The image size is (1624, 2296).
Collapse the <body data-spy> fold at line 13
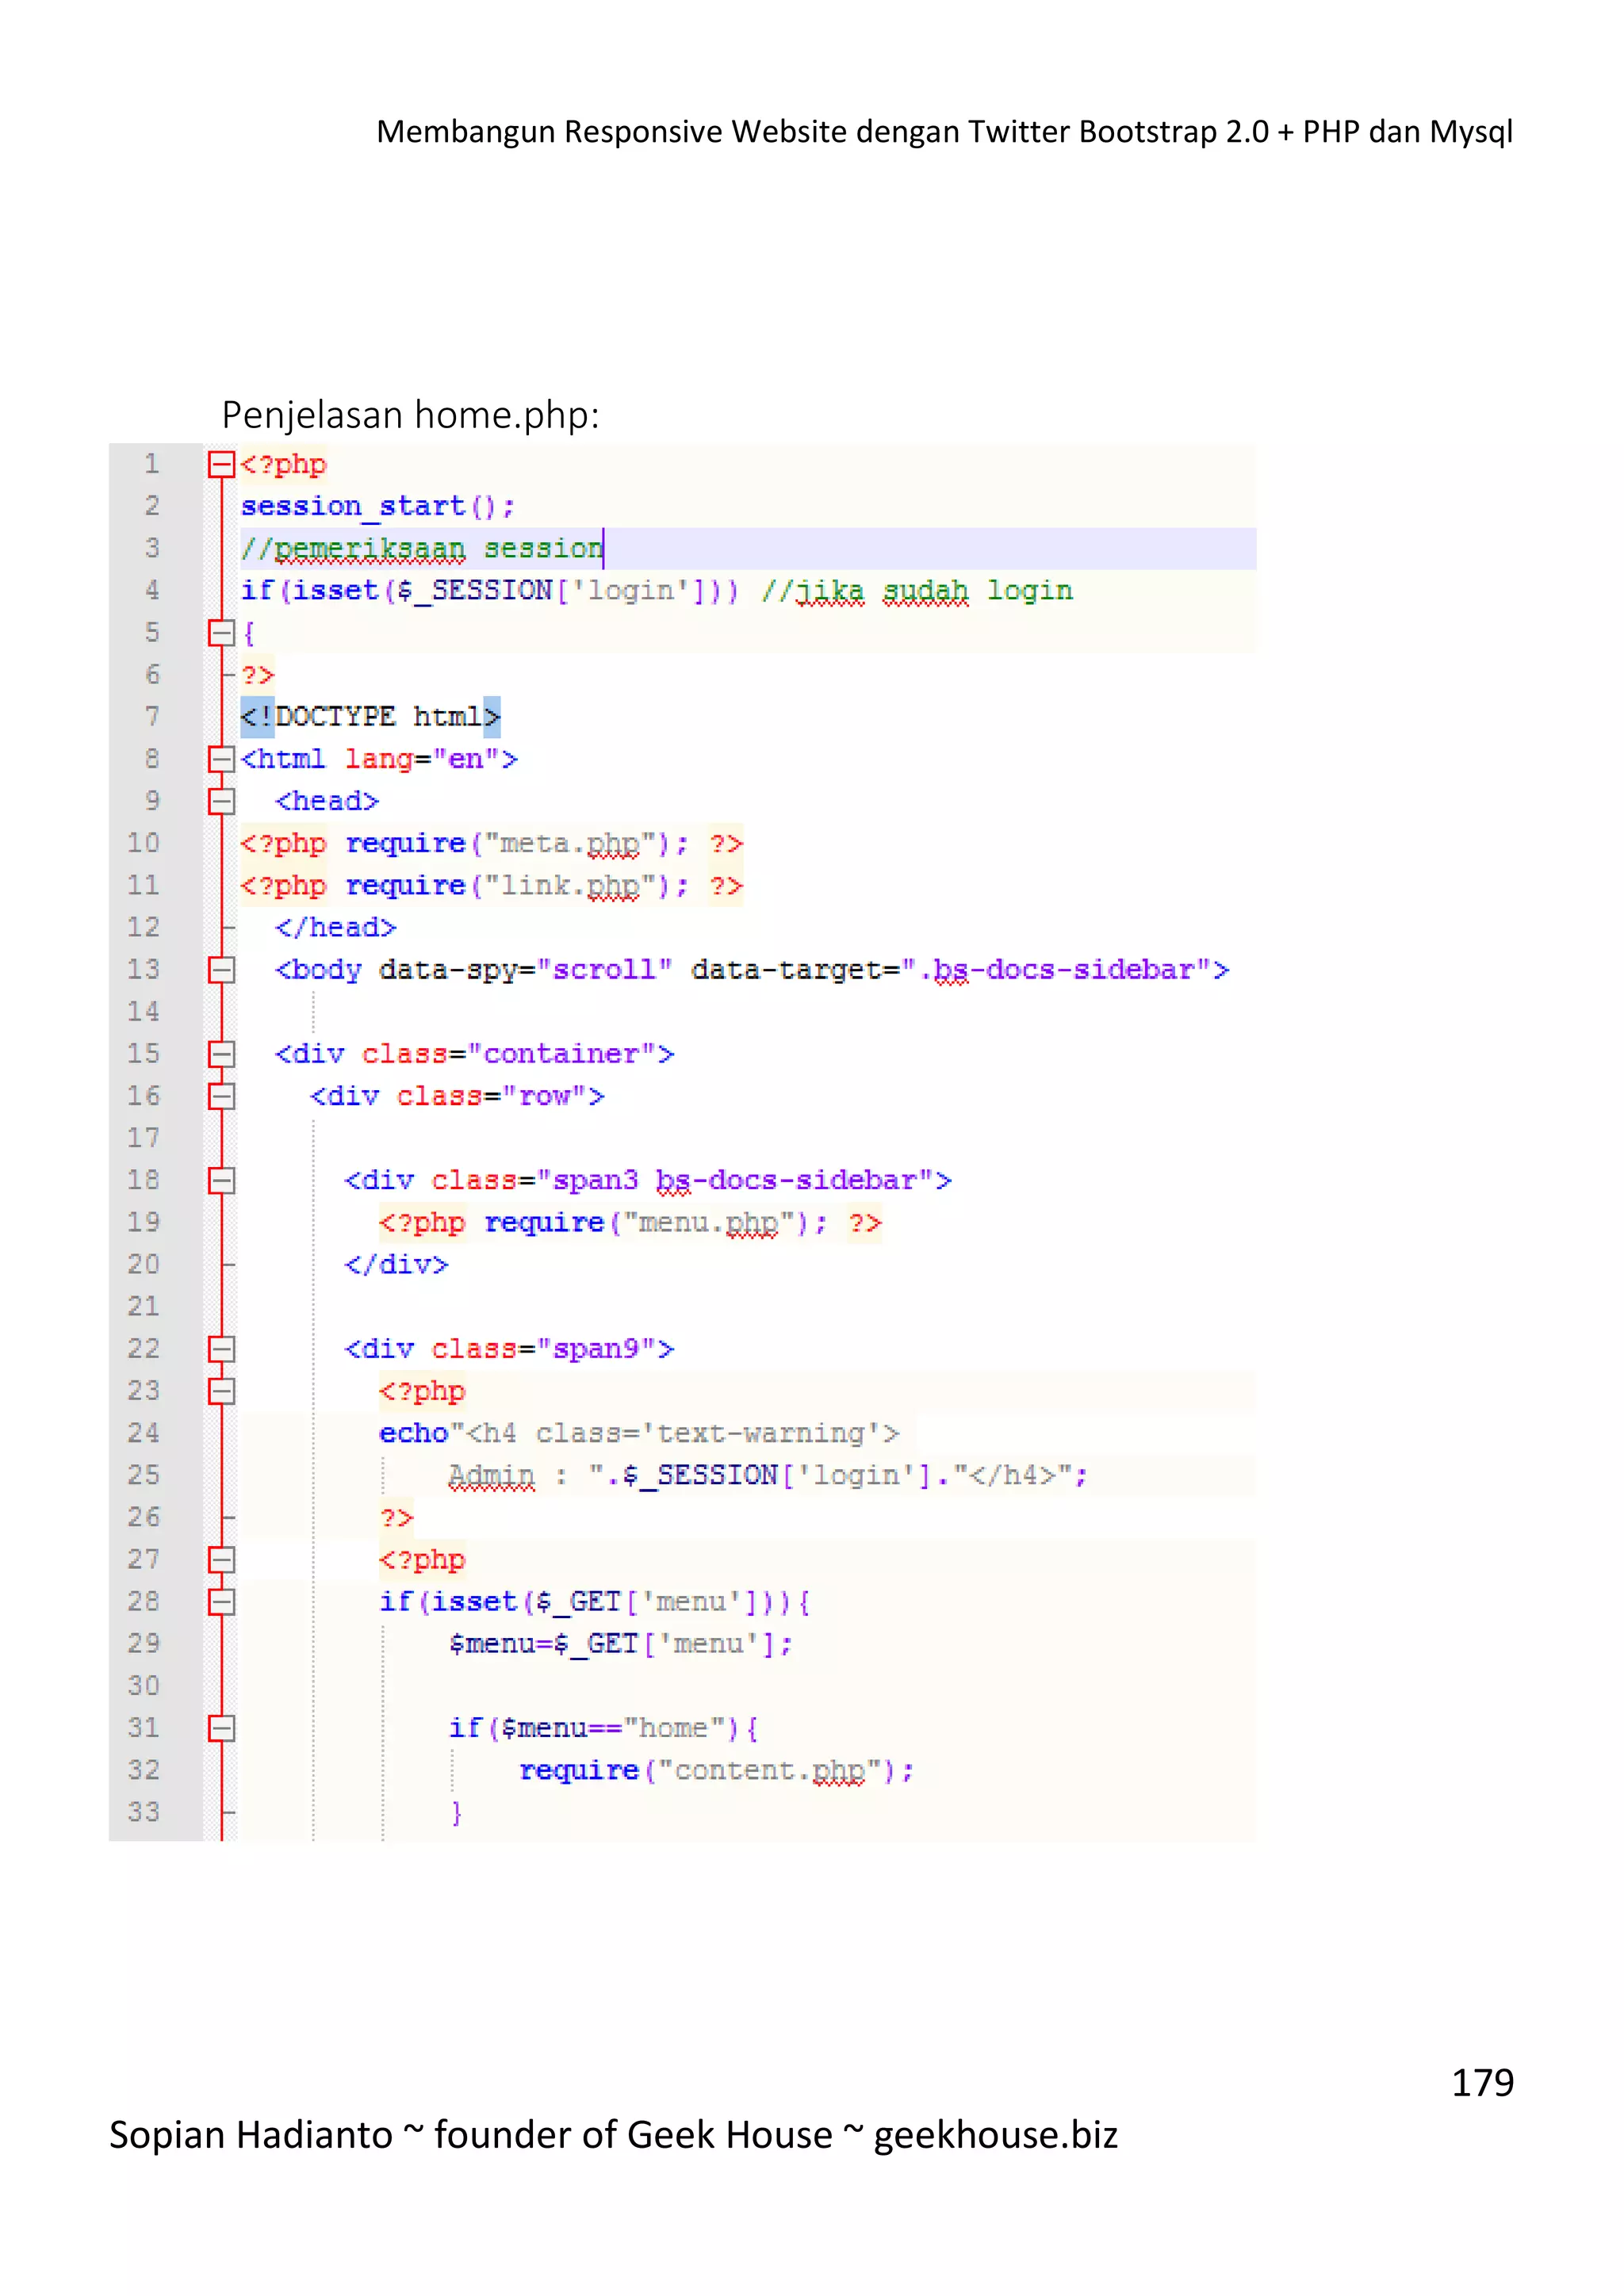click(x=221, y=969)
